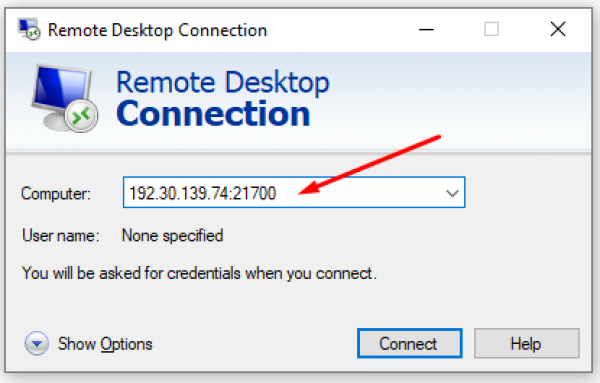Click the Computer: field label

[x=56, y=194]
